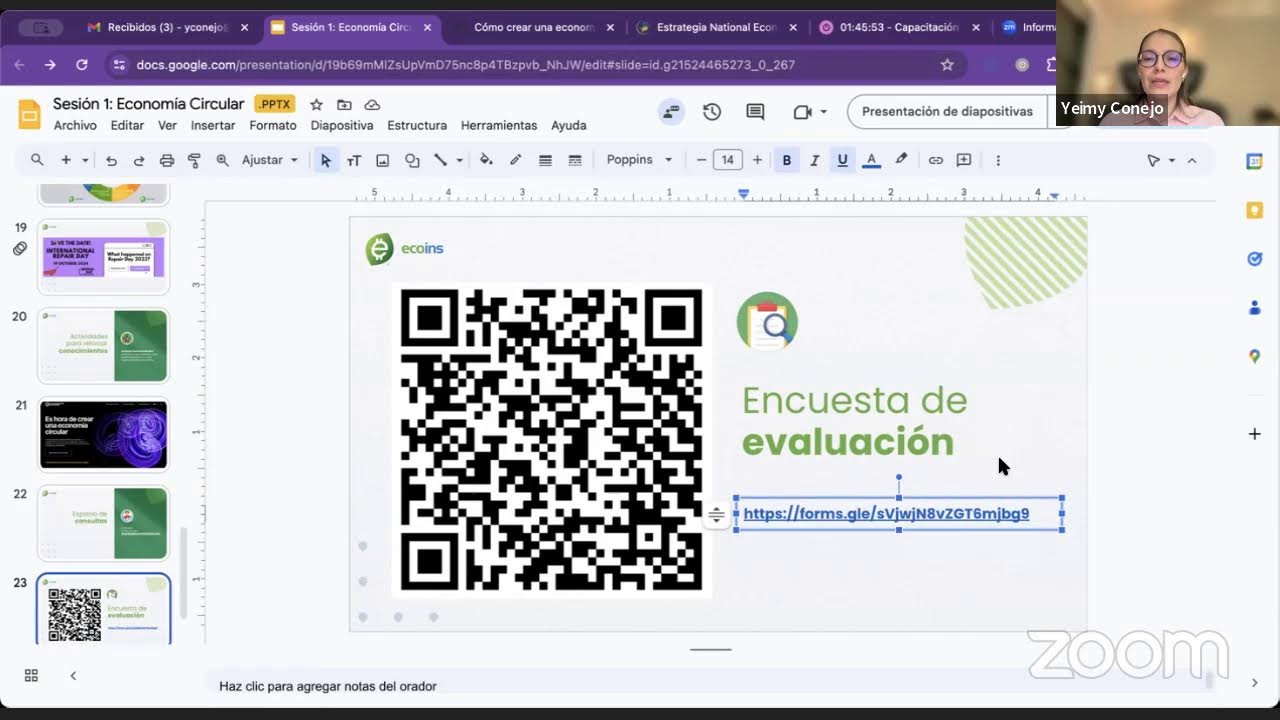The width and height of the screenshot is (1280, 720).
Task: Click the grid view icon
Action: tap(31, 676)
